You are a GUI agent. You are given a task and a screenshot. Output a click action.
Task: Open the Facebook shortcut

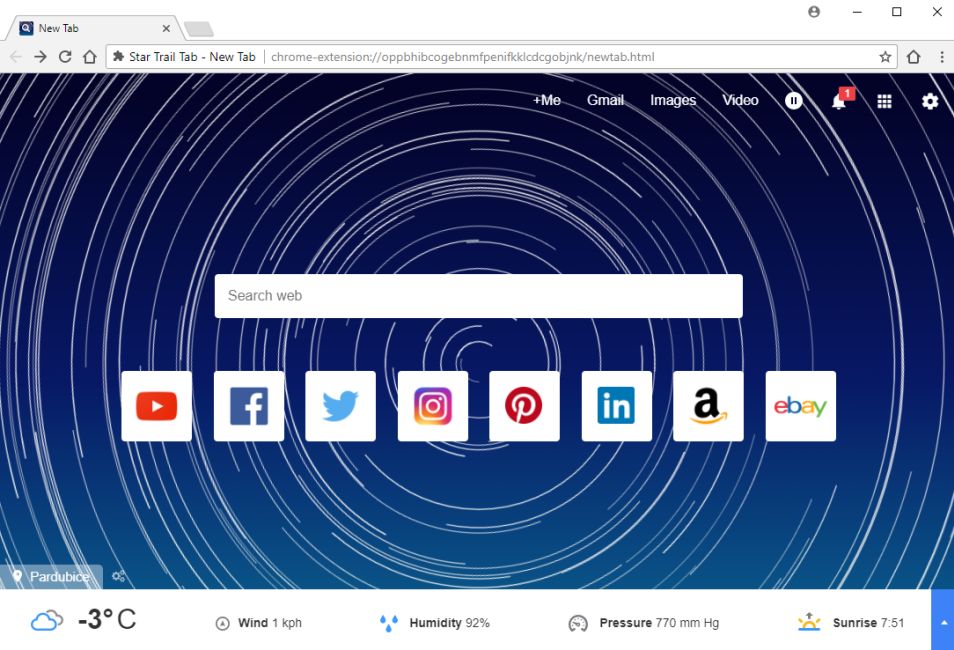coord(248,405)
